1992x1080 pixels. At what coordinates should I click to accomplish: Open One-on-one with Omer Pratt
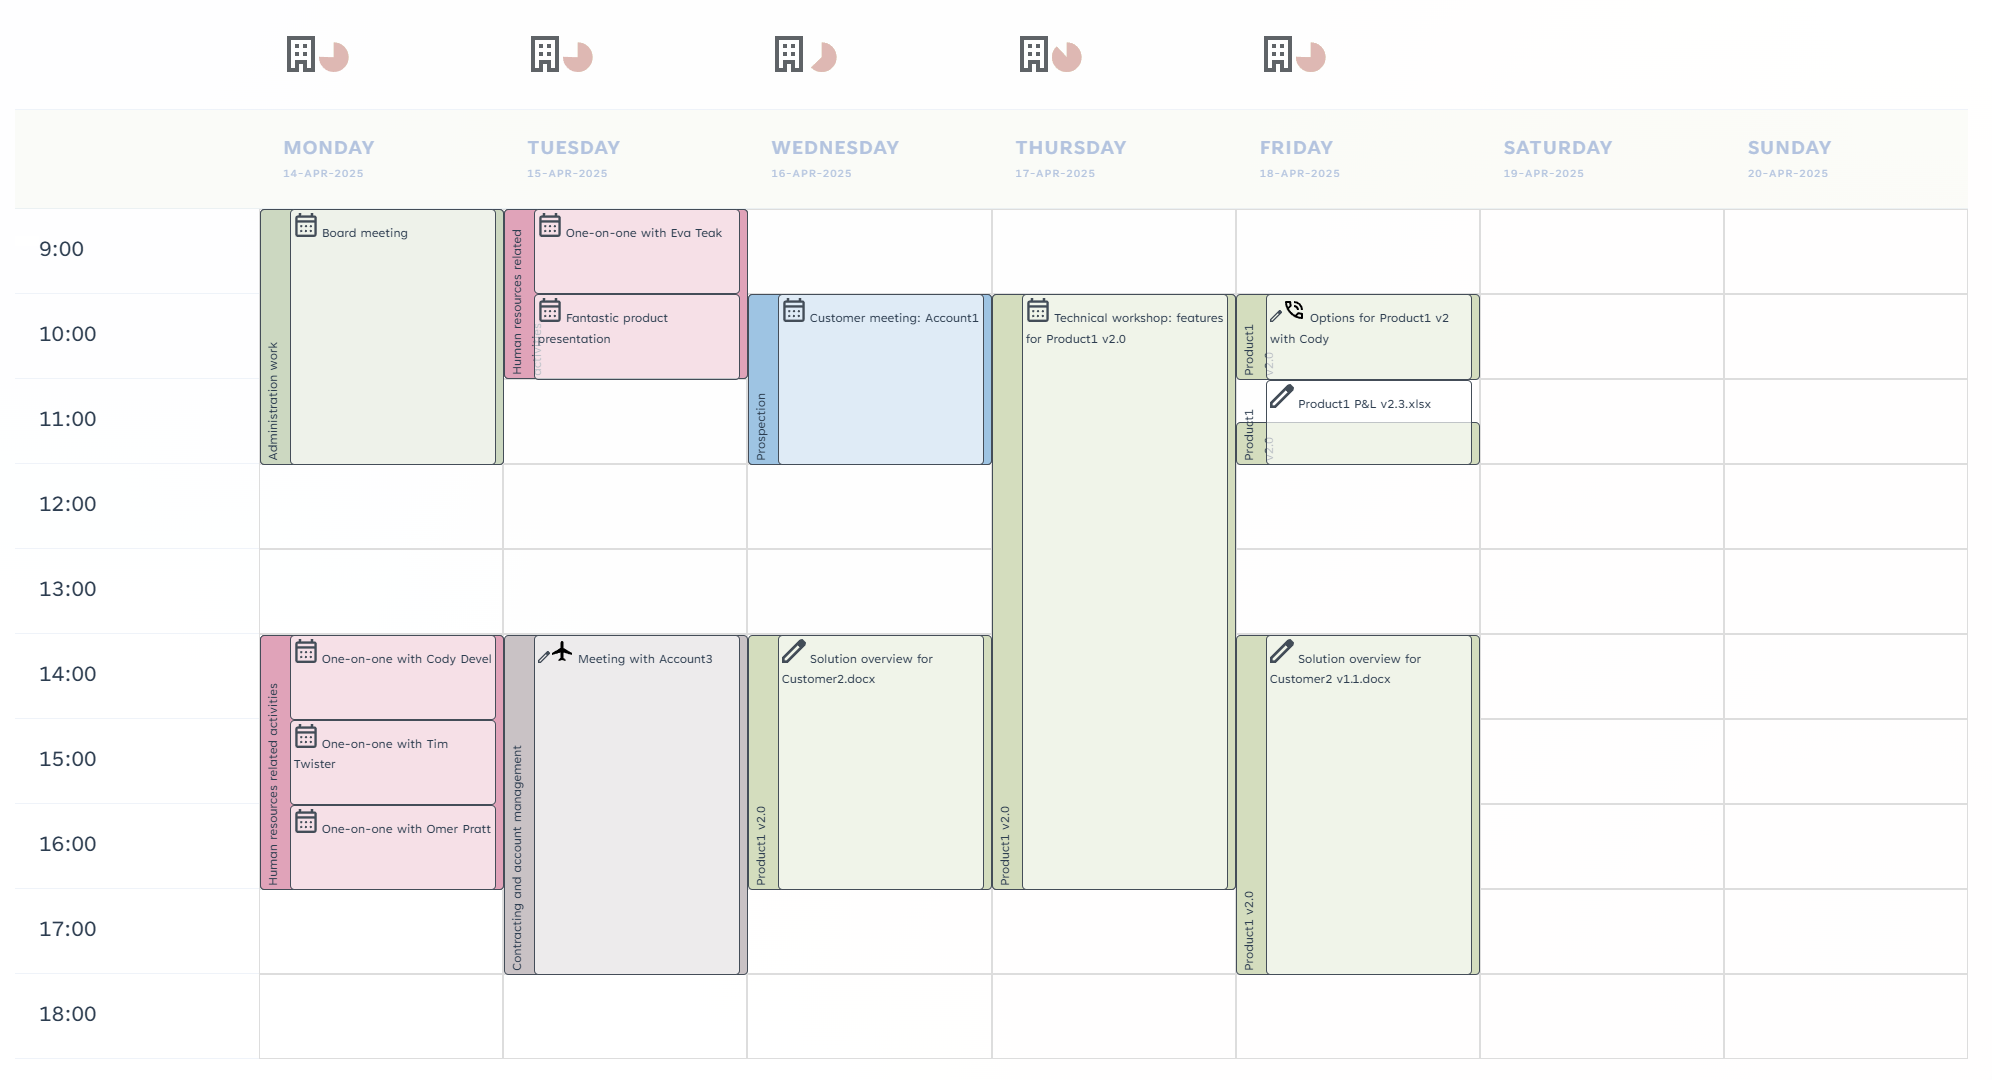[x=393, y=847]
